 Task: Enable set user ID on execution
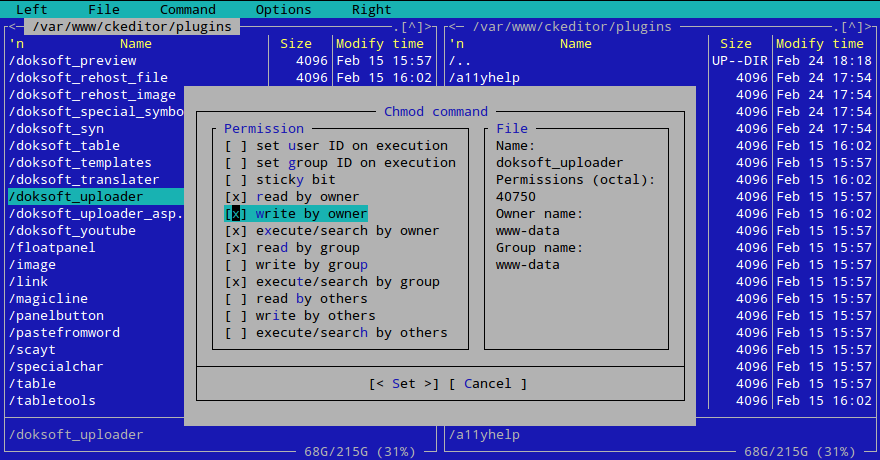click(236, 146)
